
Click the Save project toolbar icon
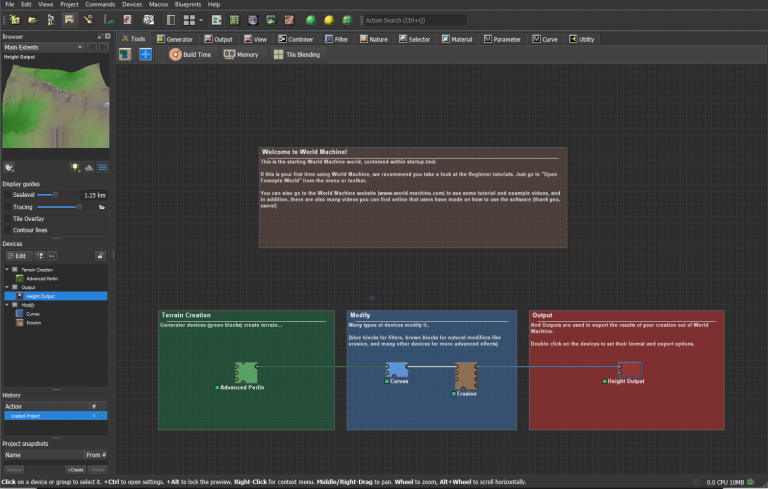click(x=69, y=19)
